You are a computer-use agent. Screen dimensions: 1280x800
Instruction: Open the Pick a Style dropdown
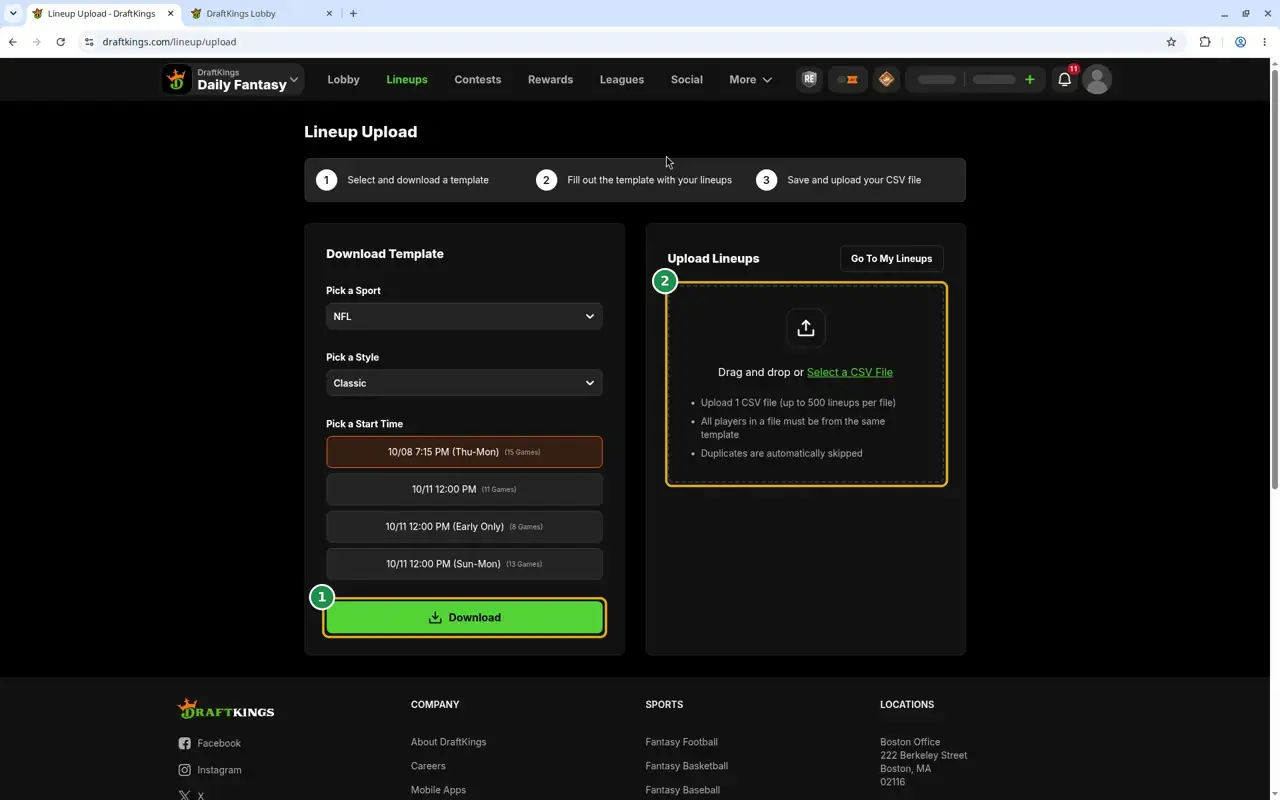pos(464,383)
